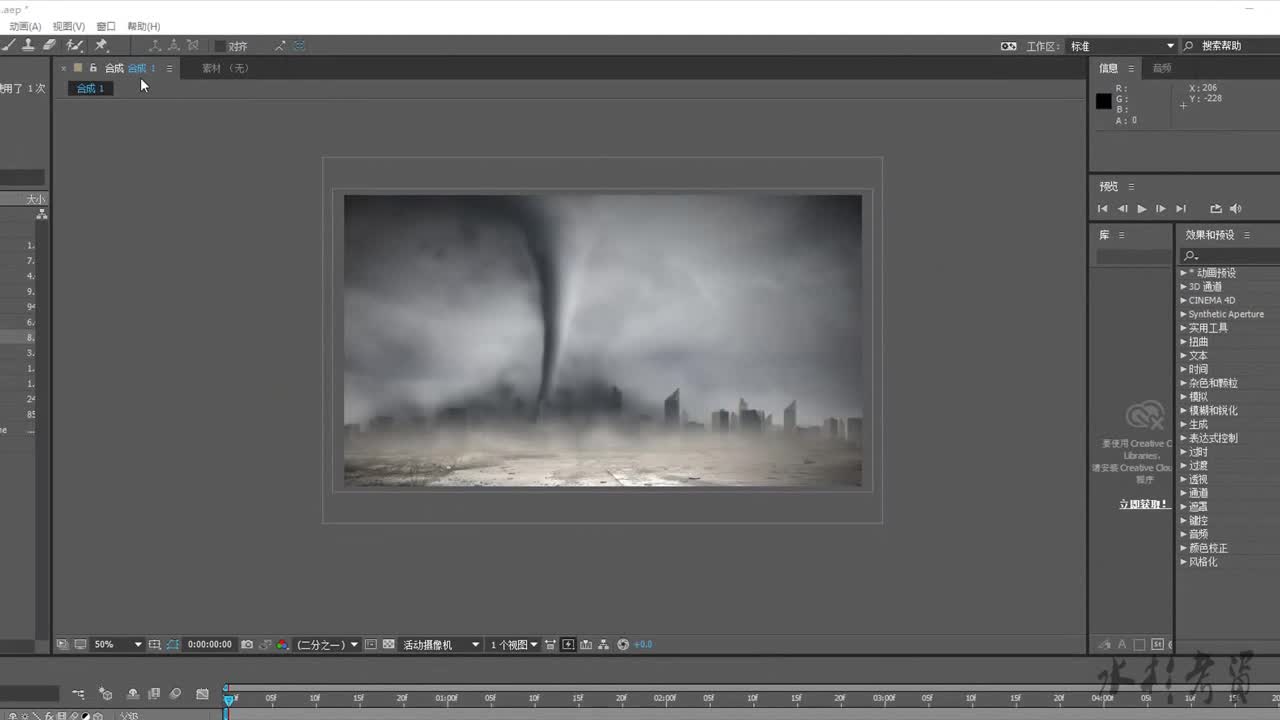
Task: Click the timeline current-time indicator
Action: pos(228,699)
